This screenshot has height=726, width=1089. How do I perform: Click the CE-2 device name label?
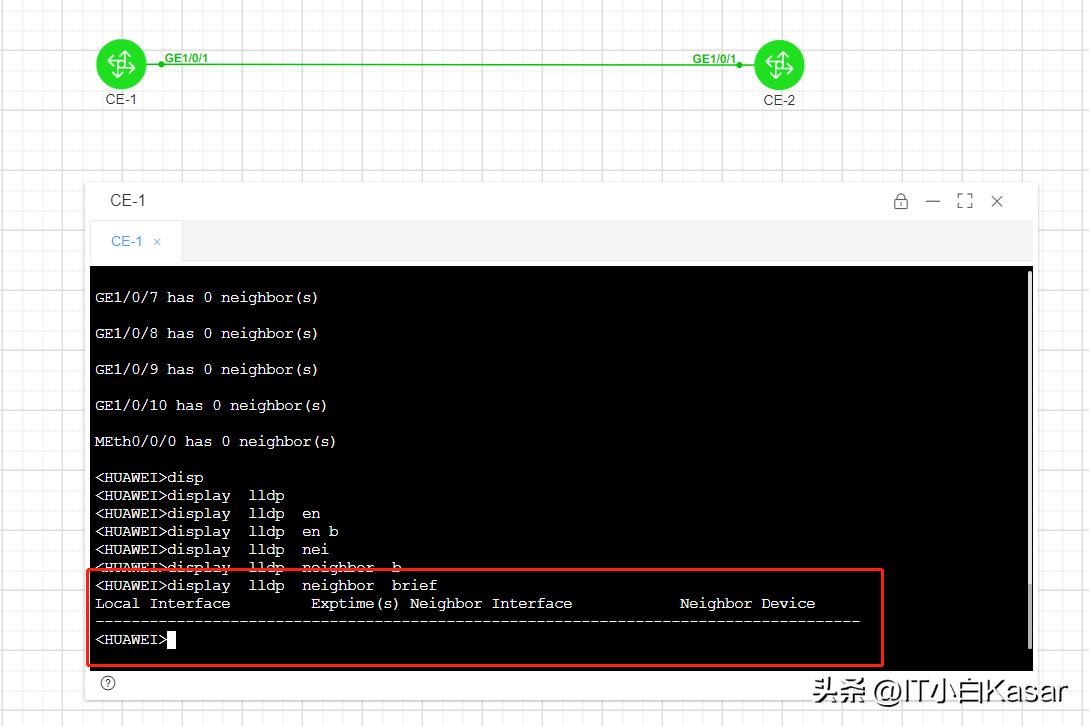(778, 100)
